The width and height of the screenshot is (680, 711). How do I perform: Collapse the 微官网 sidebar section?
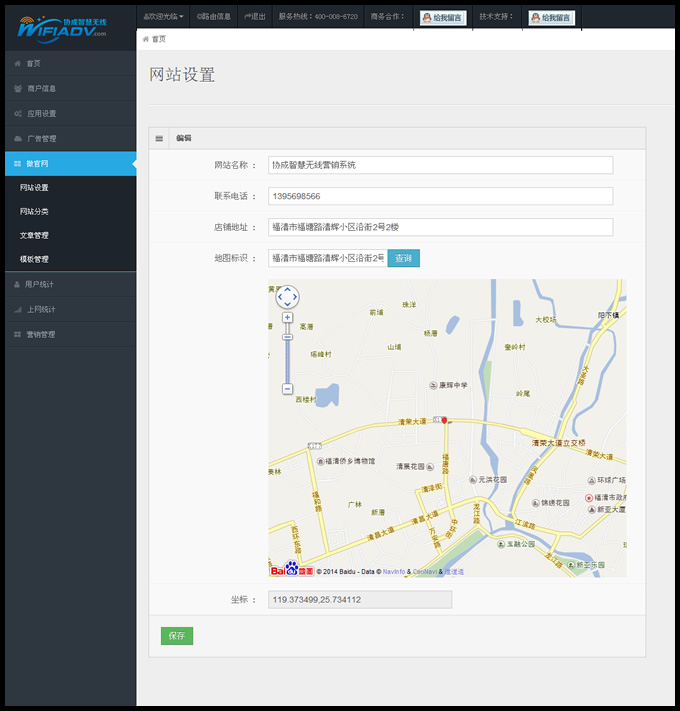point(68,163)
